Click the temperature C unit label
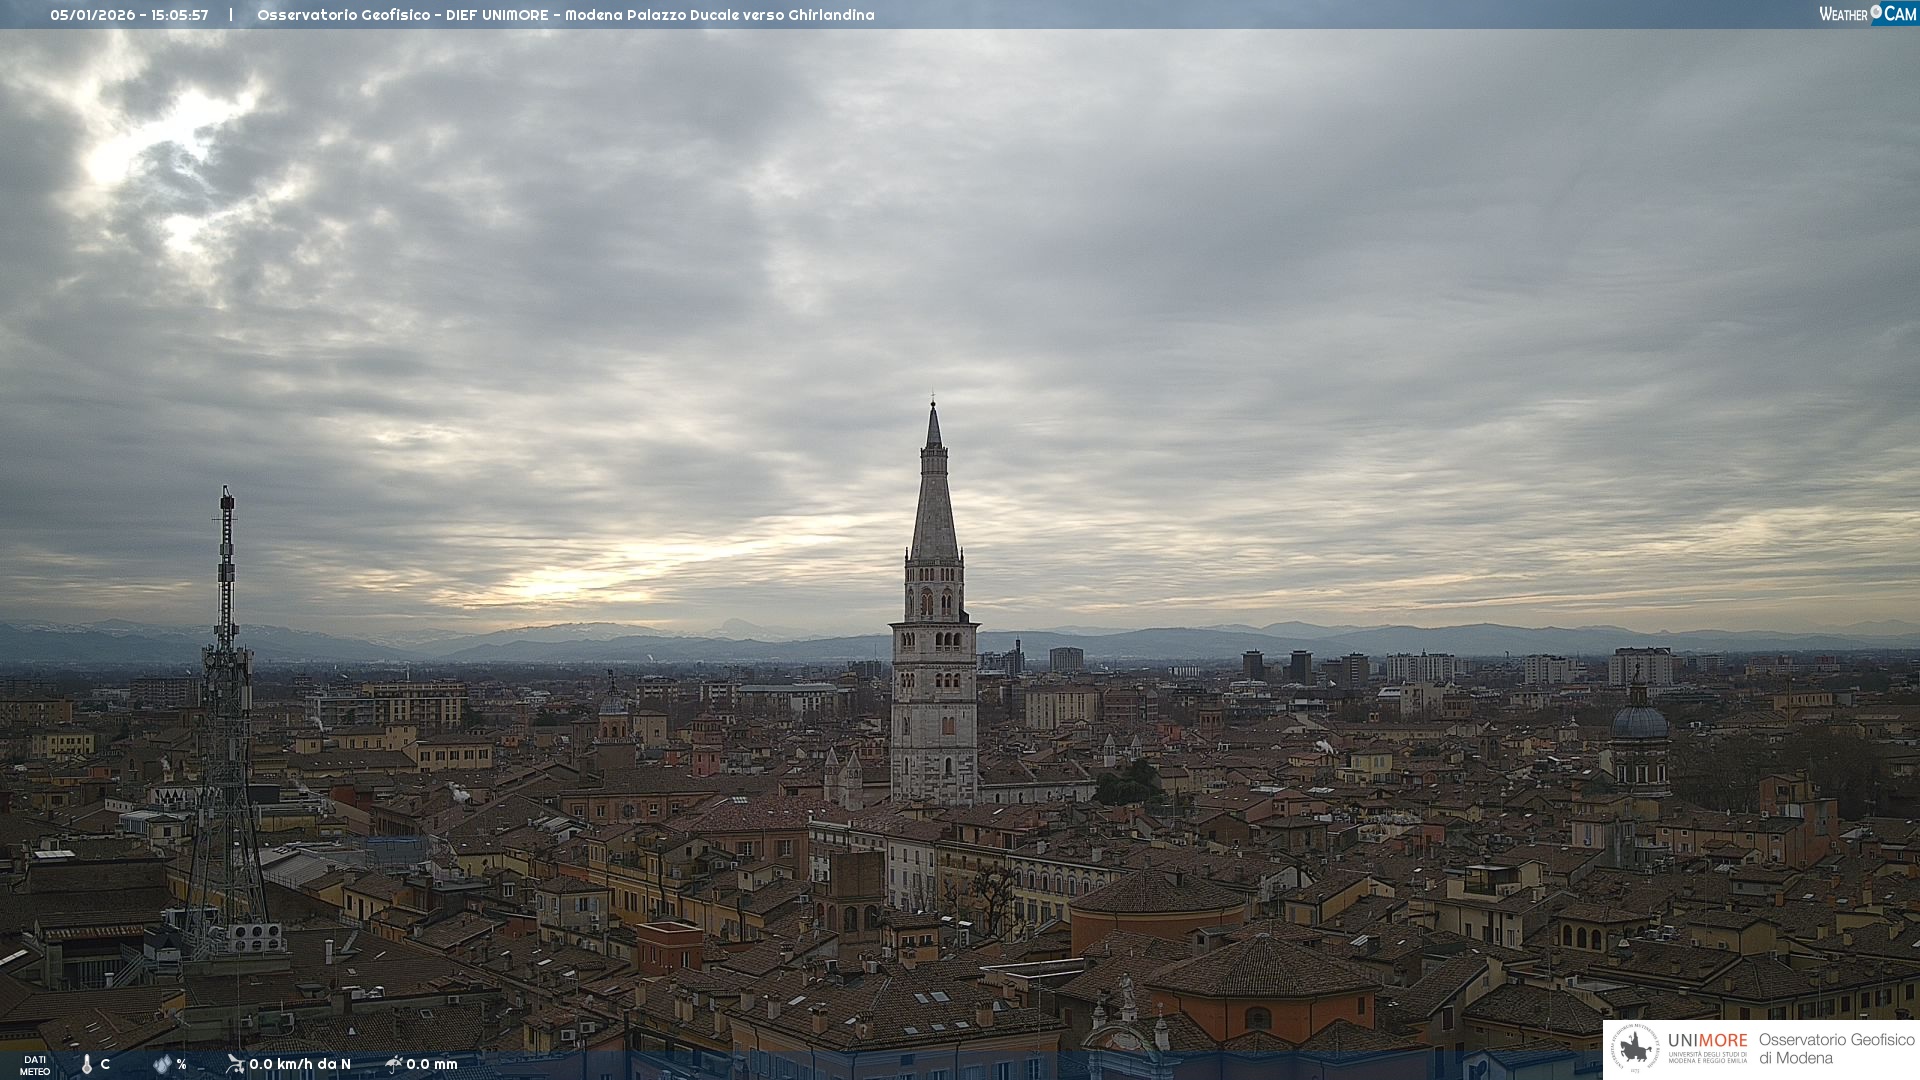 click(105, 1064)
